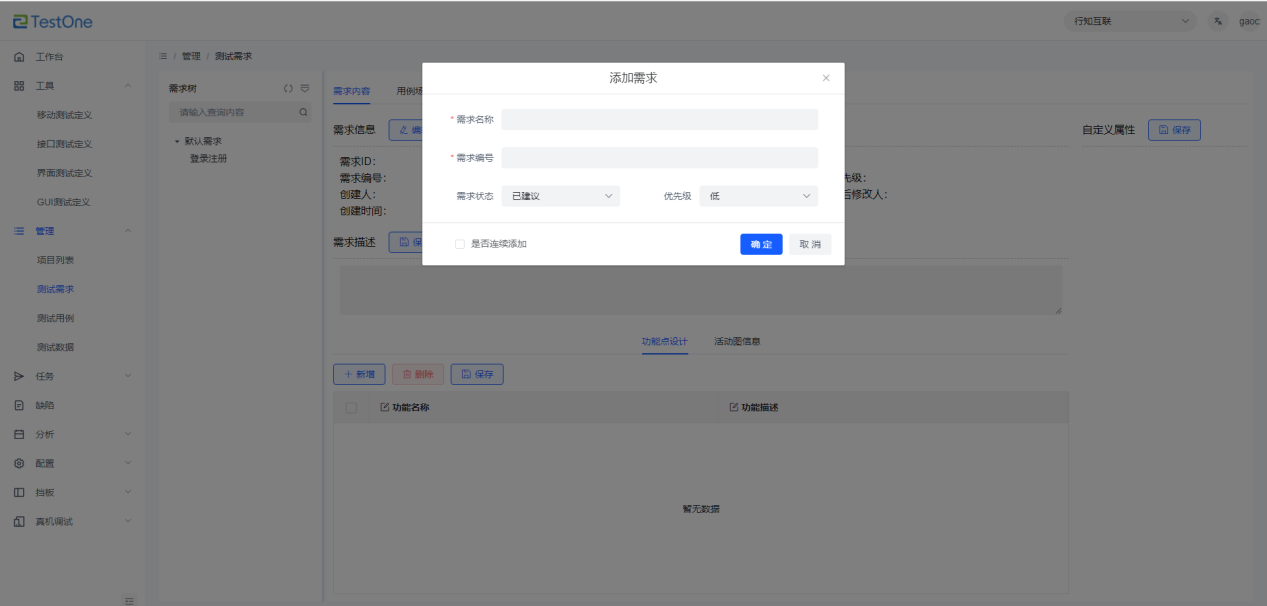Image resolution: width=1267 pixels, height=606 pixels.
Task: Collapse the 默认需求 tree node
Action: coord(177,141)
